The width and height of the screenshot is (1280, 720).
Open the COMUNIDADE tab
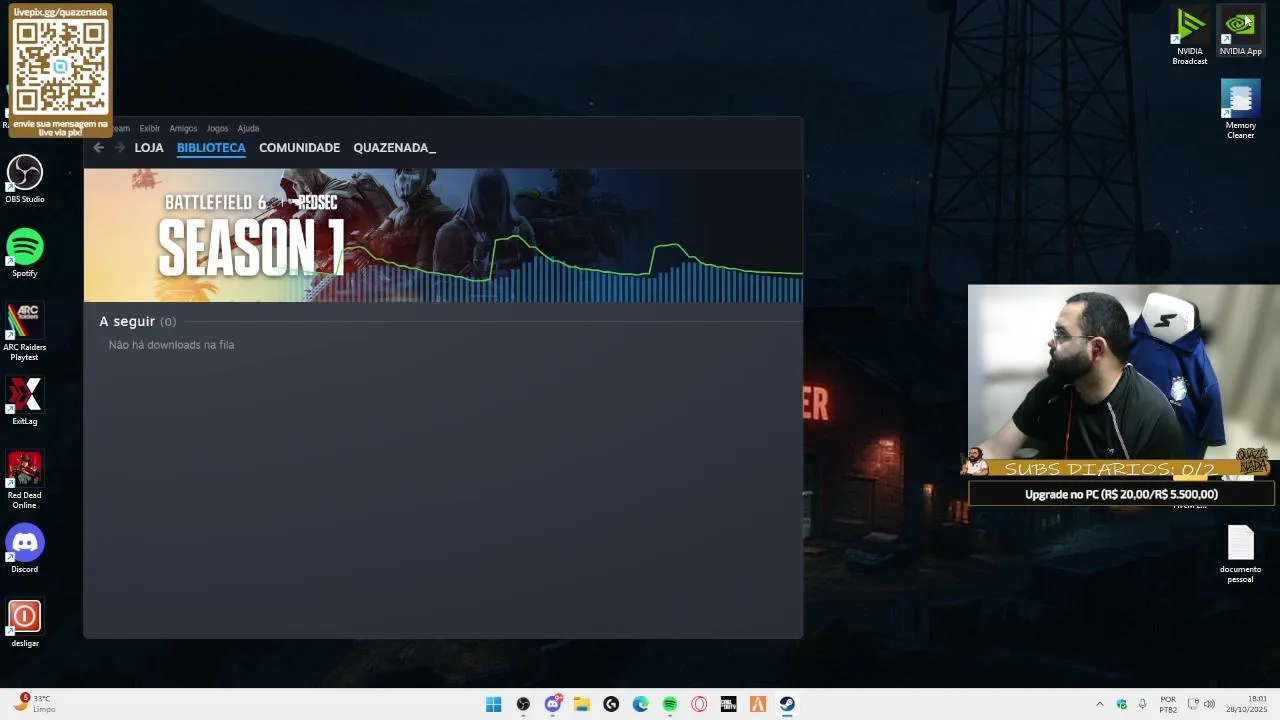[x=299, y=147]
